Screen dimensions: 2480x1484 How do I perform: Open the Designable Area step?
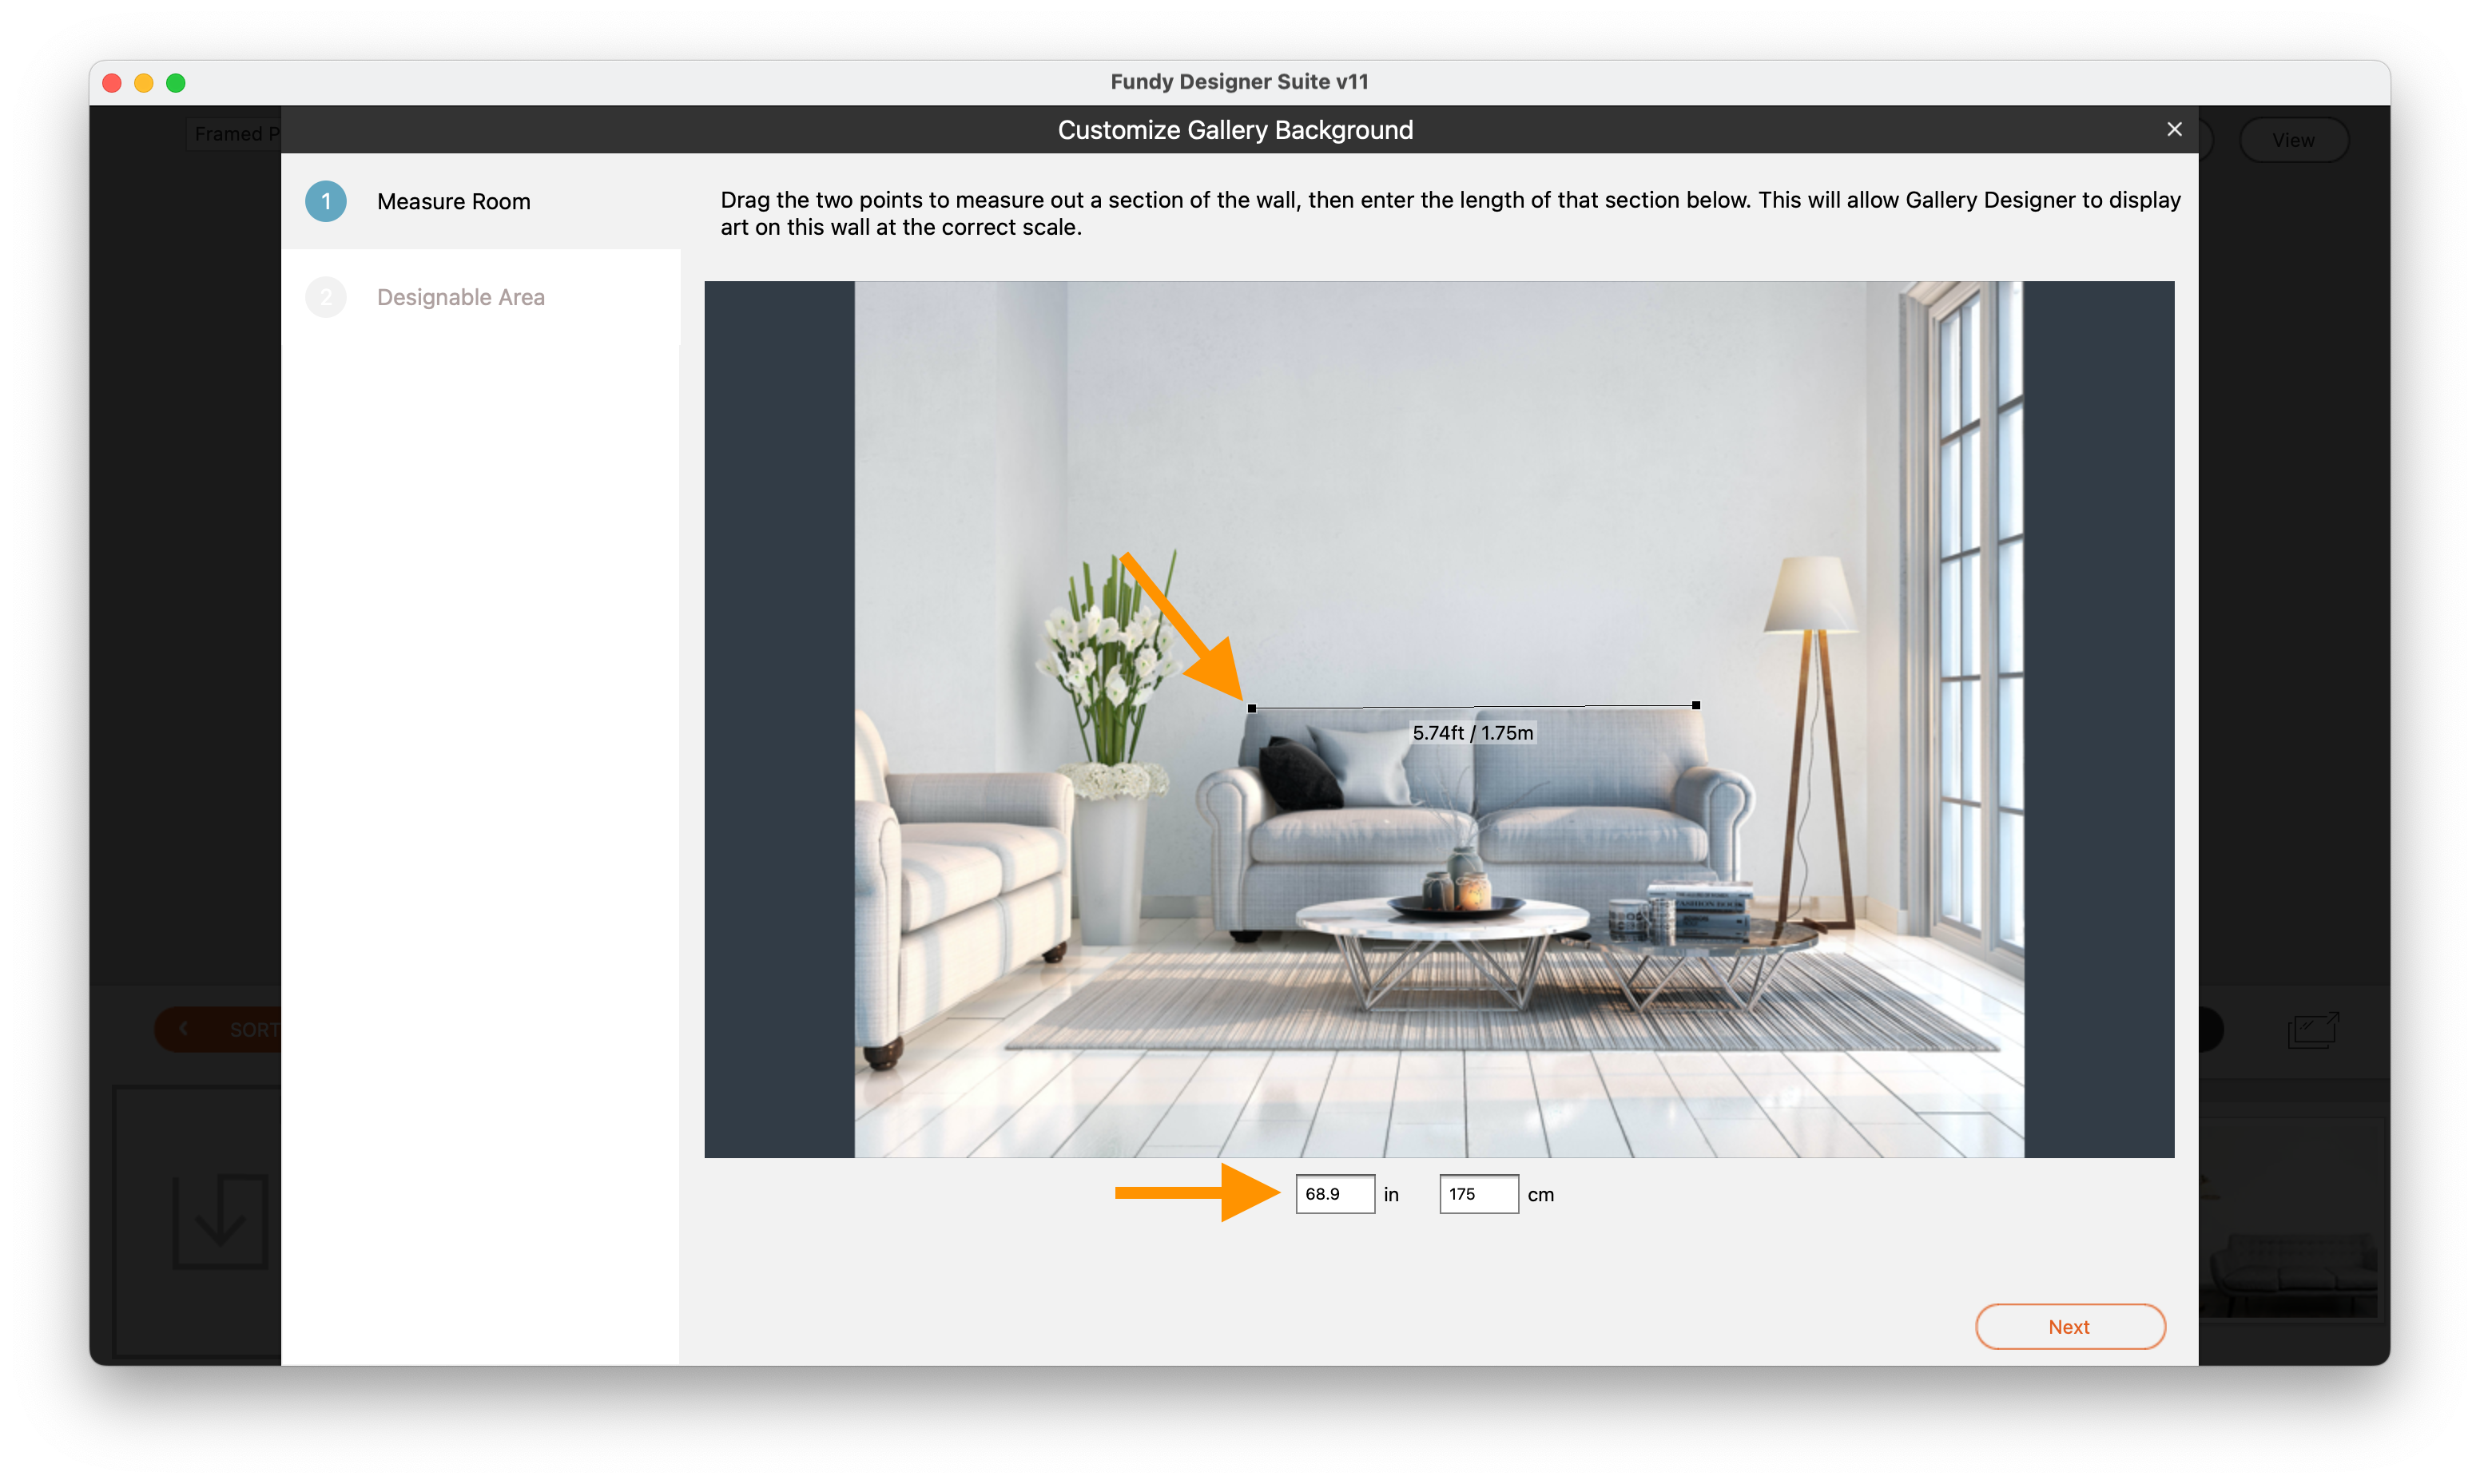click(x=481, y=297)
